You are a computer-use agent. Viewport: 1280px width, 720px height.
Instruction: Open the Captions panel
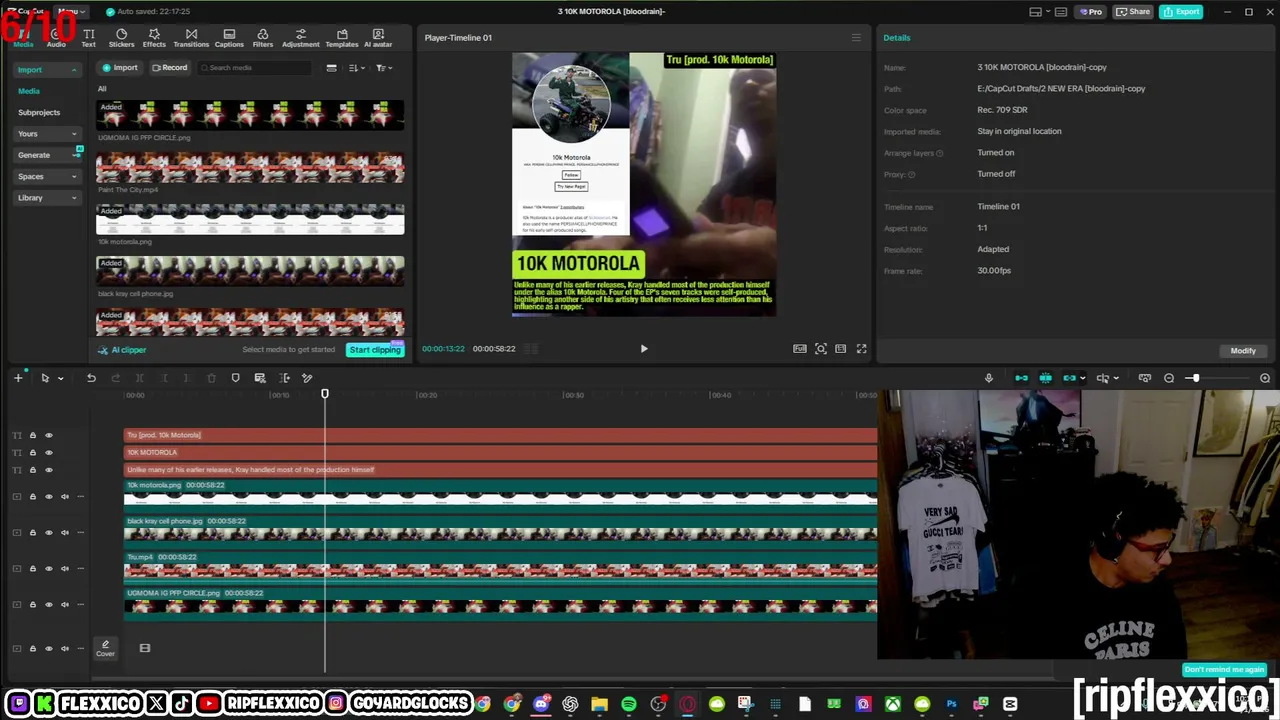pyautogui.click(x=229, y=38)
